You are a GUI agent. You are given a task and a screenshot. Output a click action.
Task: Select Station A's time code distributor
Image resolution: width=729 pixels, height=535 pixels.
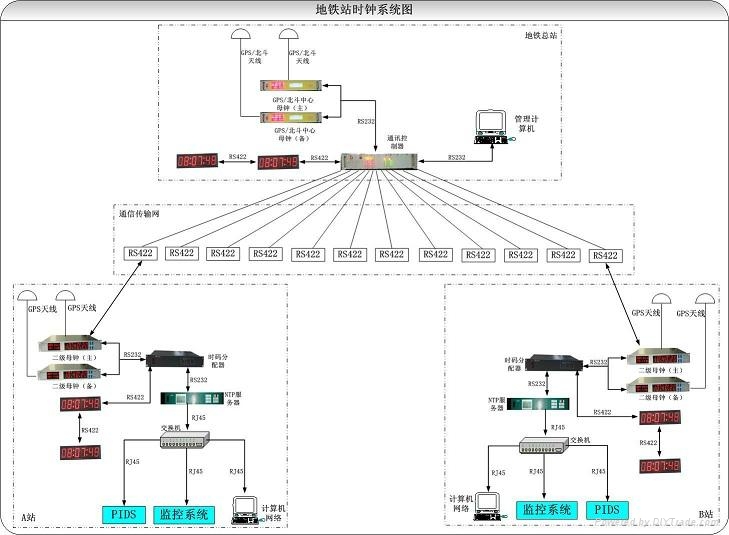point(174,359)
